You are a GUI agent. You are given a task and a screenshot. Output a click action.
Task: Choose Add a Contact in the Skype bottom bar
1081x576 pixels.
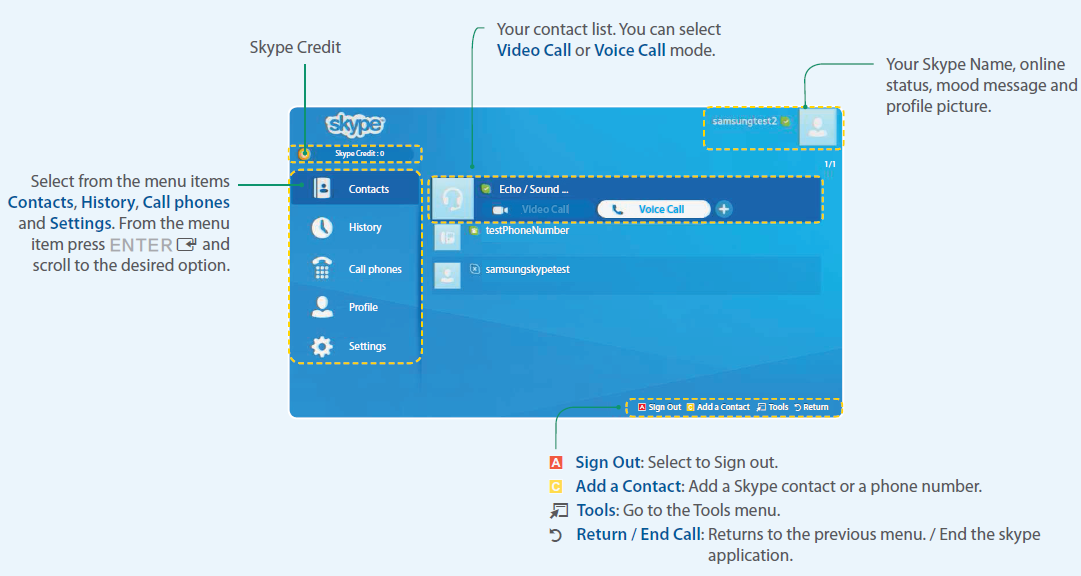coord(718,407)
